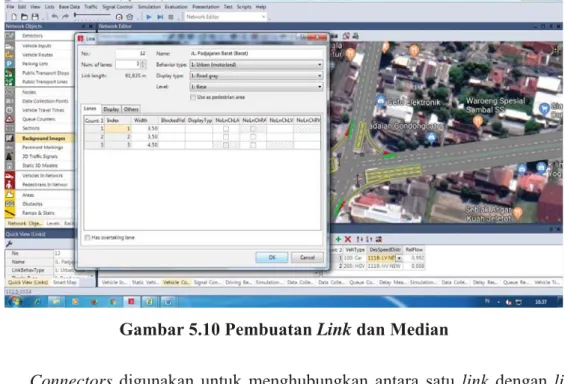Select Pedestrians In Network icon
The height and width of the screenshot is (384, 565).
[x=9, y=184]
